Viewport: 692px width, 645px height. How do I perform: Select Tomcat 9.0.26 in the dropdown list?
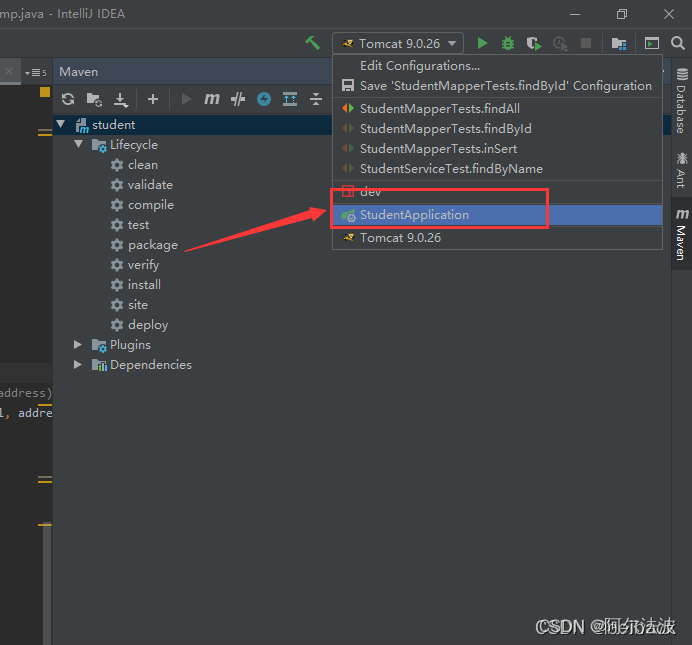497,238
